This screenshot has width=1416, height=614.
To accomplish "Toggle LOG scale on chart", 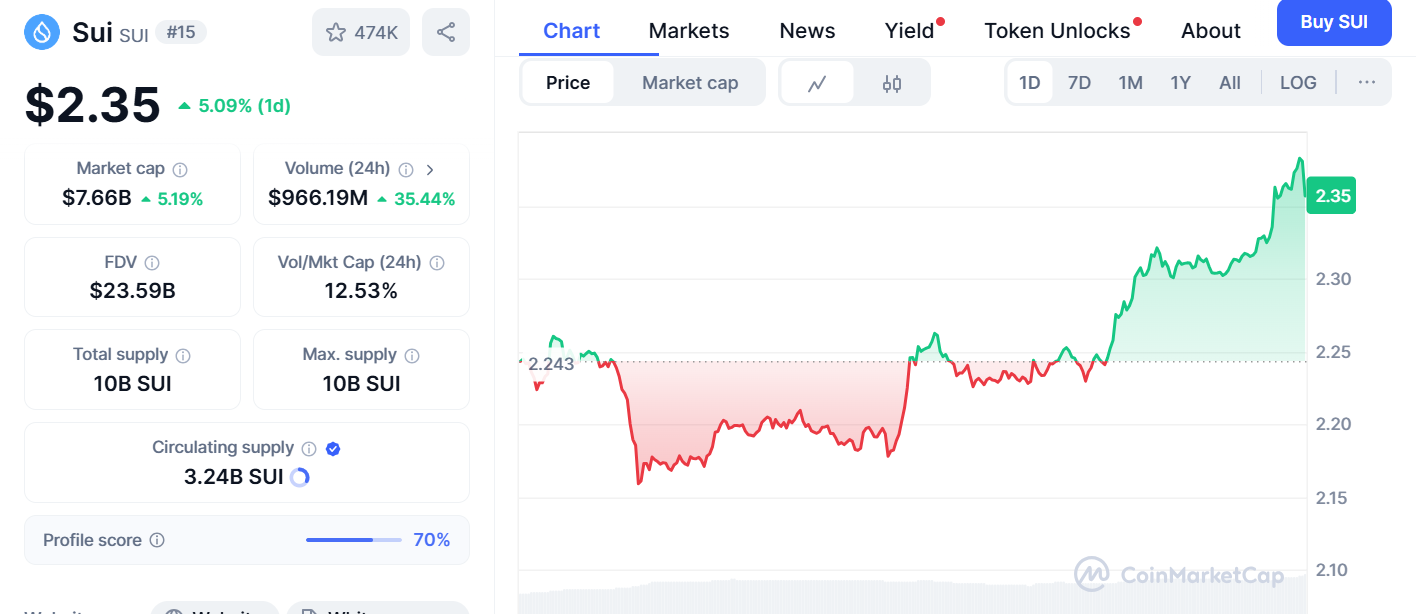I will [x=1298, y=83].
